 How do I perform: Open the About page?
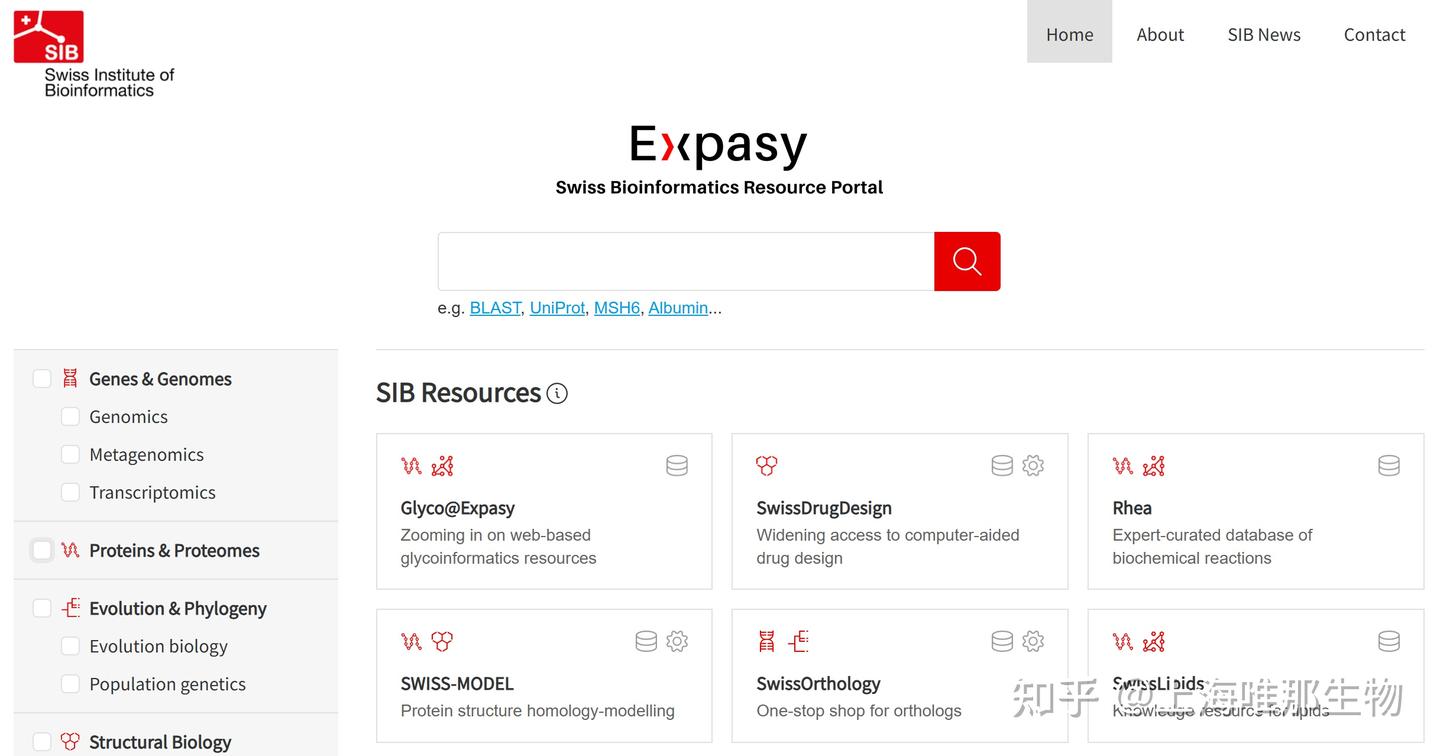[x=1160, y=34]
